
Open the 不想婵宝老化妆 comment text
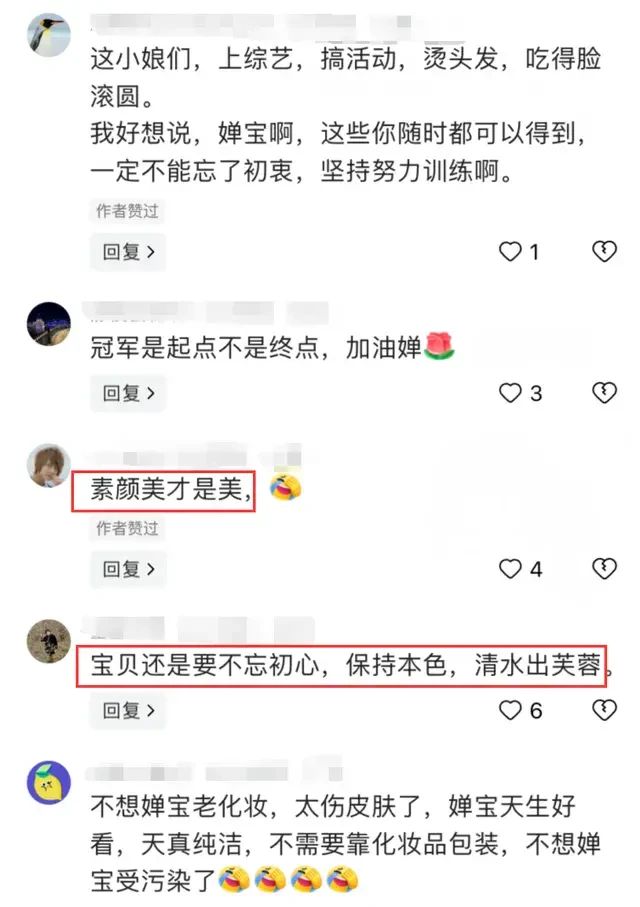click(x=345, y=843)
